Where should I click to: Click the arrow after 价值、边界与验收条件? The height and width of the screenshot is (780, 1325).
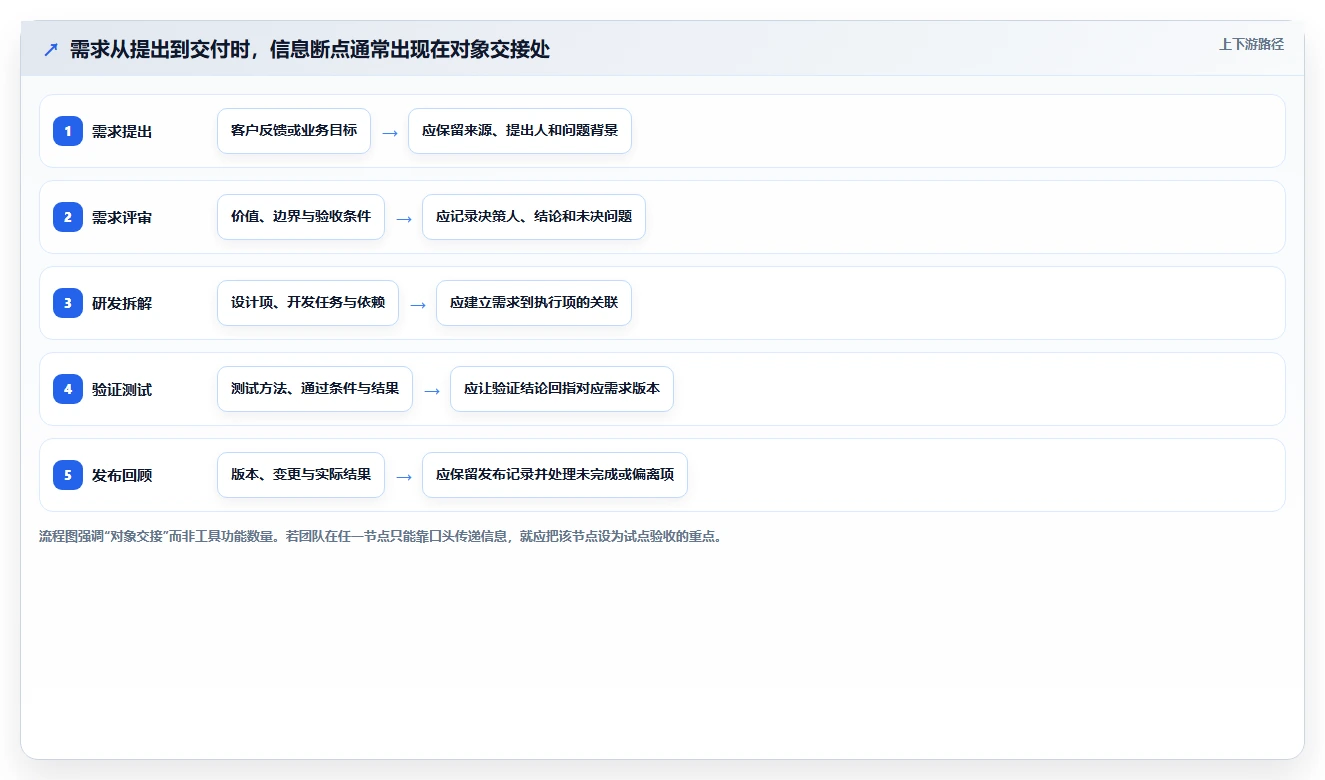(404, 218)
